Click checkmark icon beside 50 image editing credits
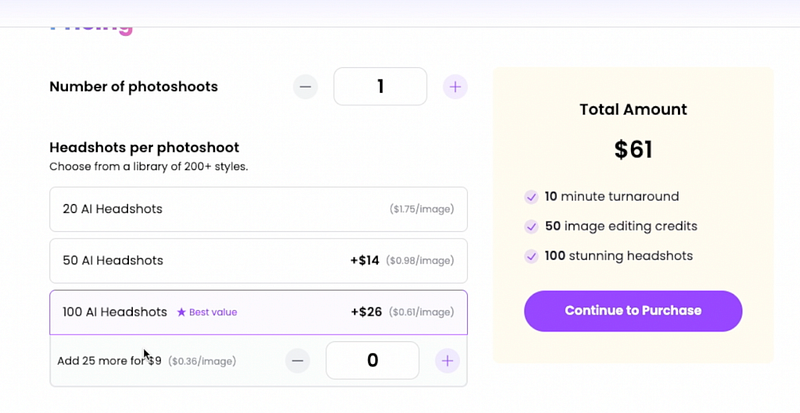The width and height of the screenshot is (800, 413). 531,227
